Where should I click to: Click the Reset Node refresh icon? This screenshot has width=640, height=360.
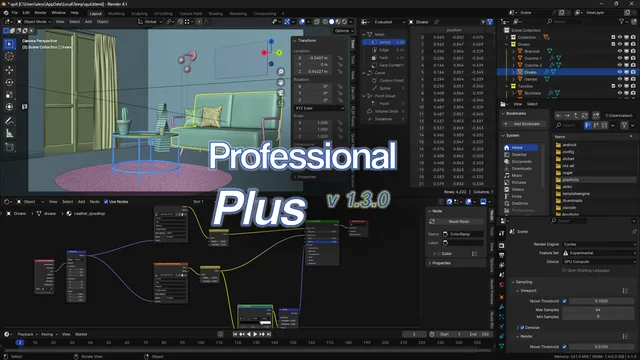click(x=432, y=222)
